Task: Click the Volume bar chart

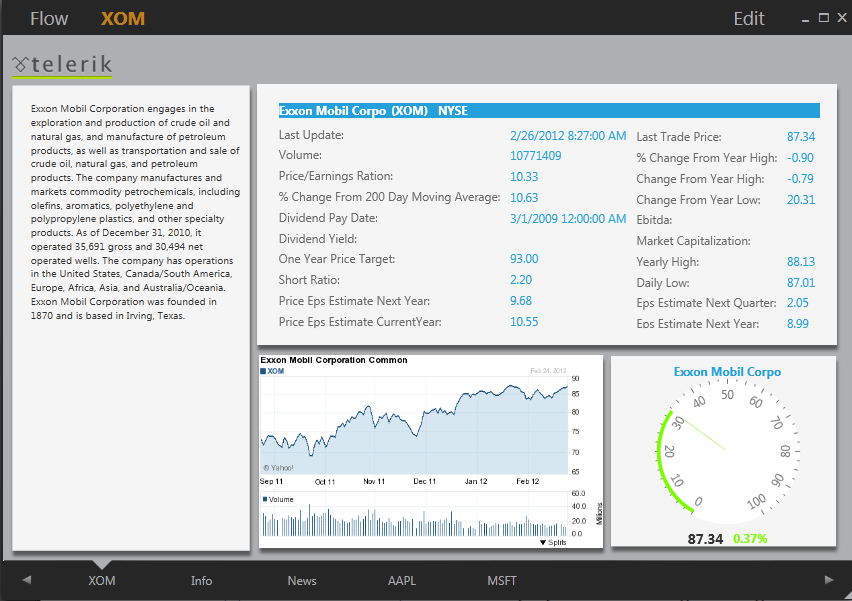Action: (414, 515)
